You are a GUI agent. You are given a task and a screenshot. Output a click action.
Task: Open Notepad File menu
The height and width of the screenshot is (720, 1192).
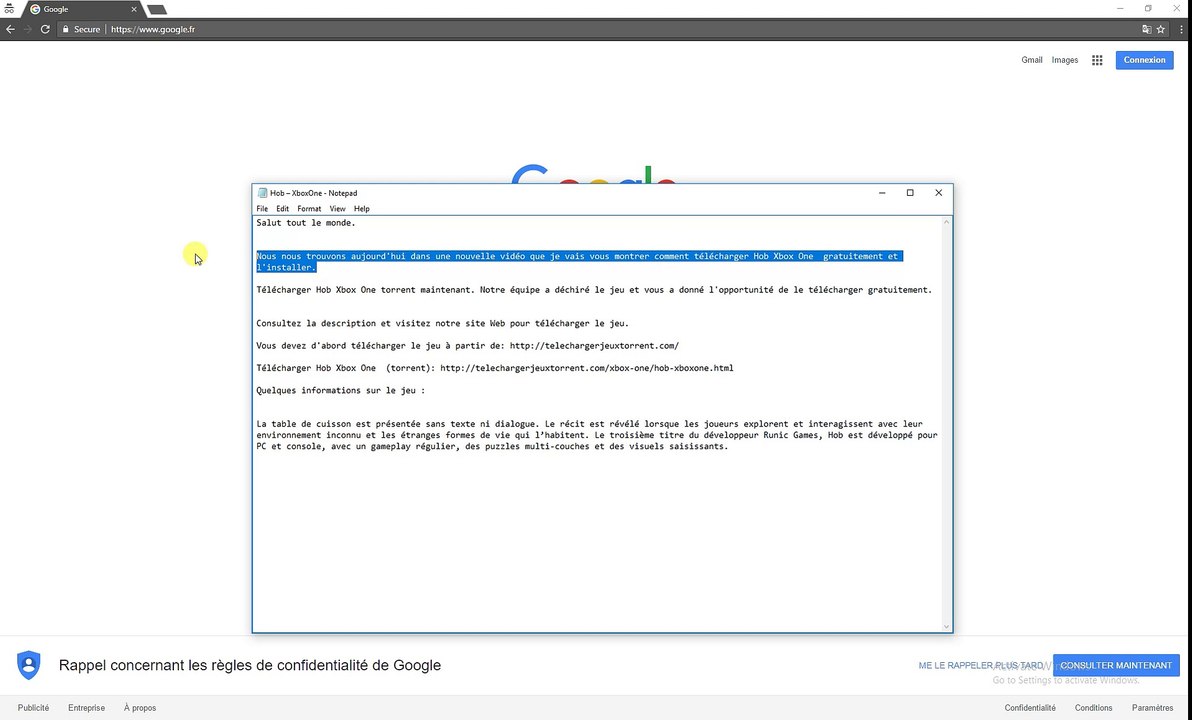(x=262, y=208)
